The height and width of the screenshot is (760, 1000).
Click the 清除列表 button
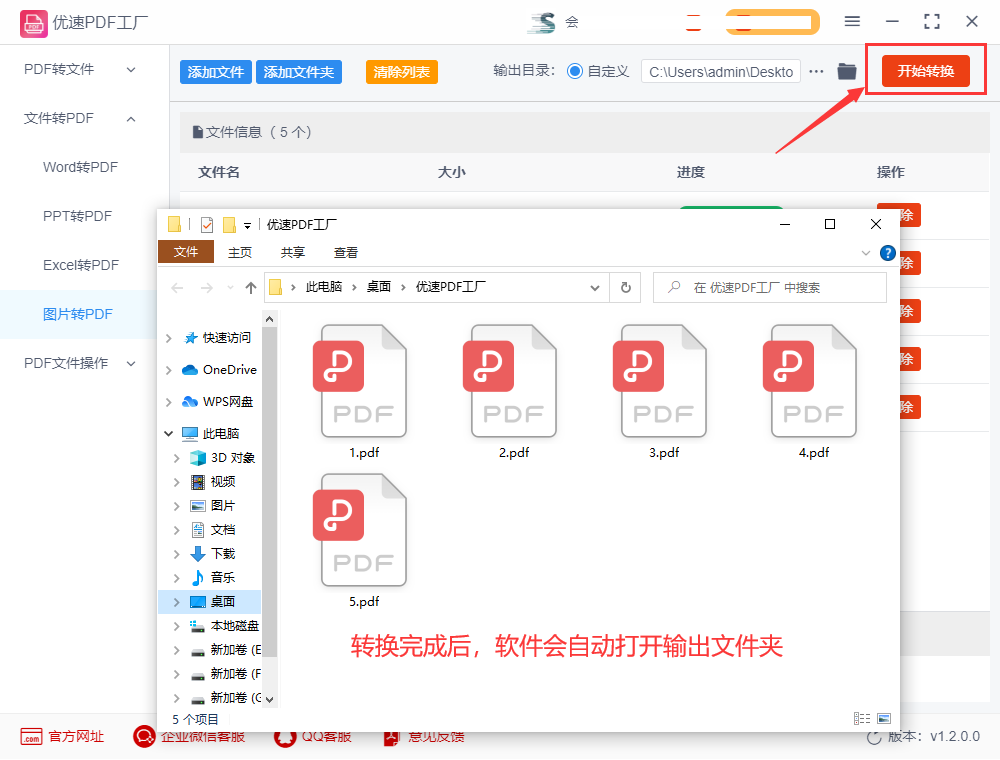pyautogui.click(x=402, y=72)
